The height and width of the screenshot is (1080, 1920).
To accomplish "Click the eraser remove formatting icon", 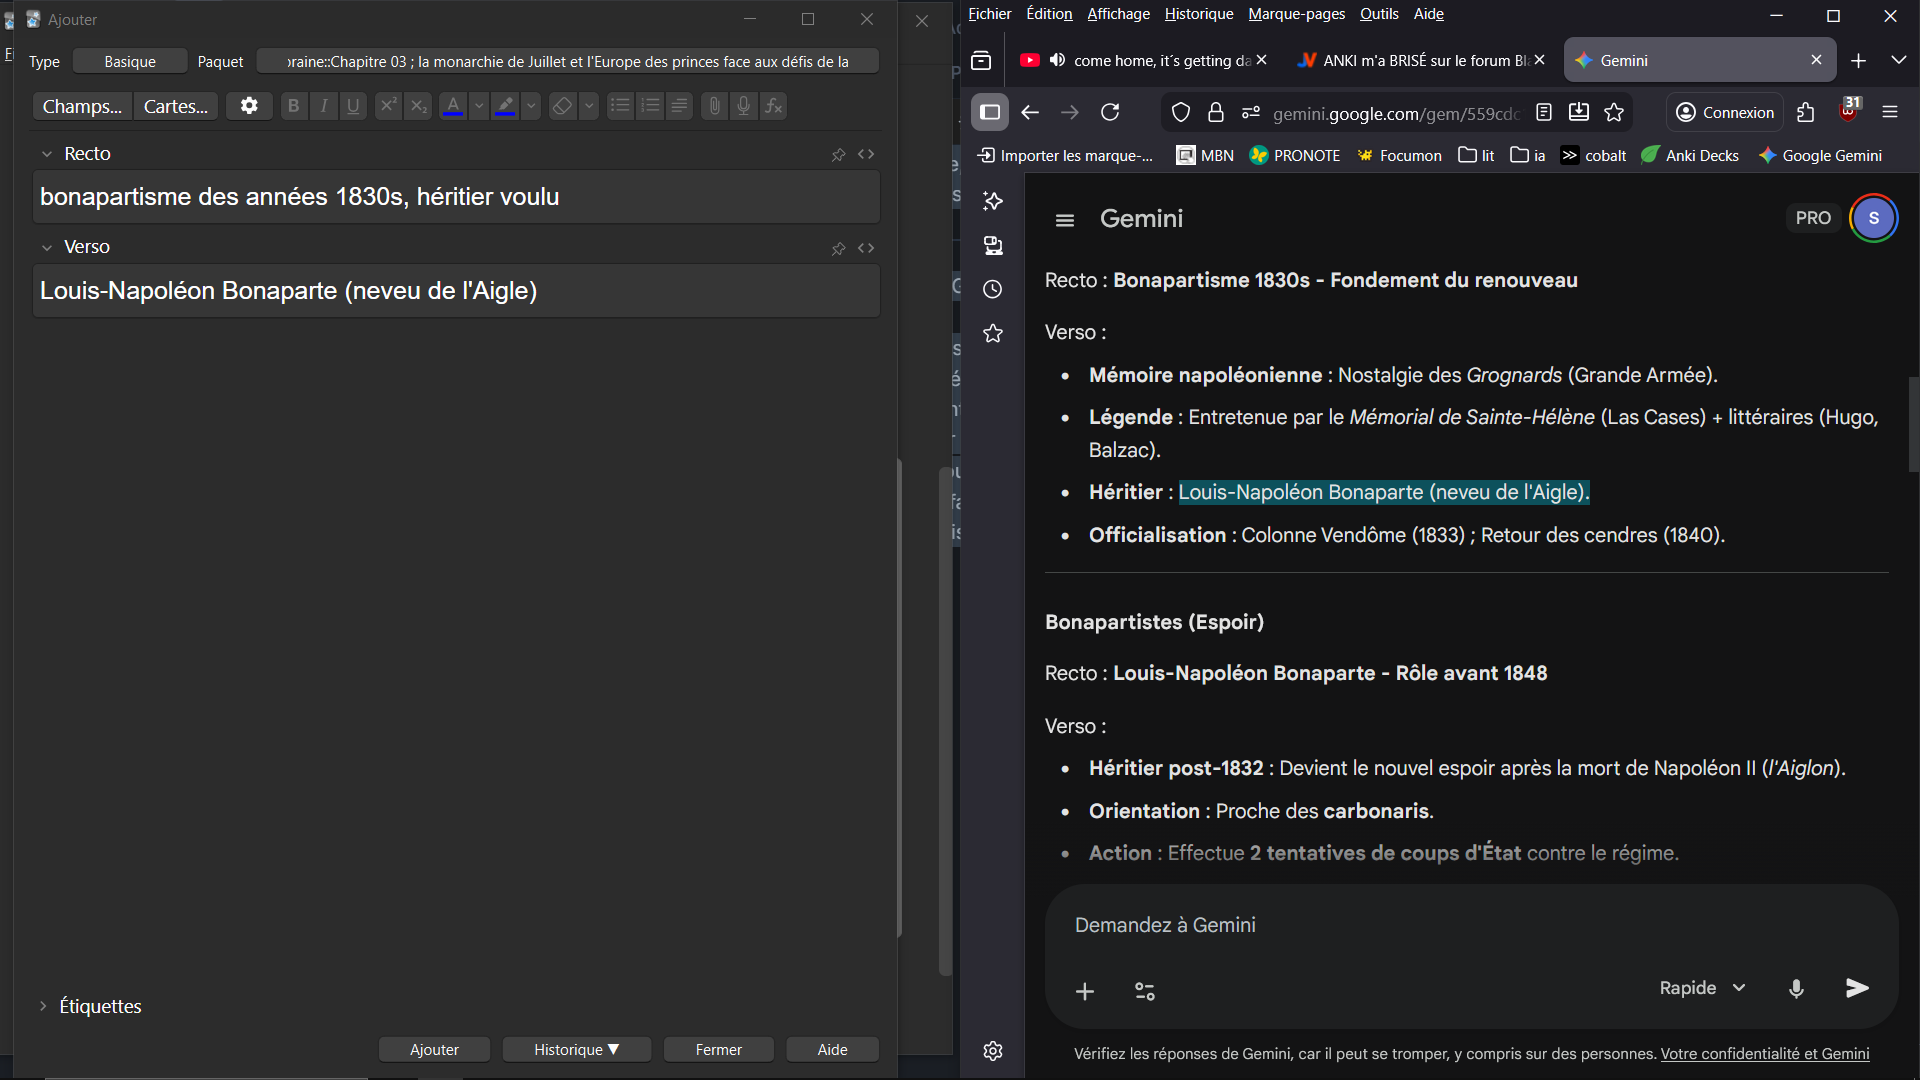I will tap(562, 106).
